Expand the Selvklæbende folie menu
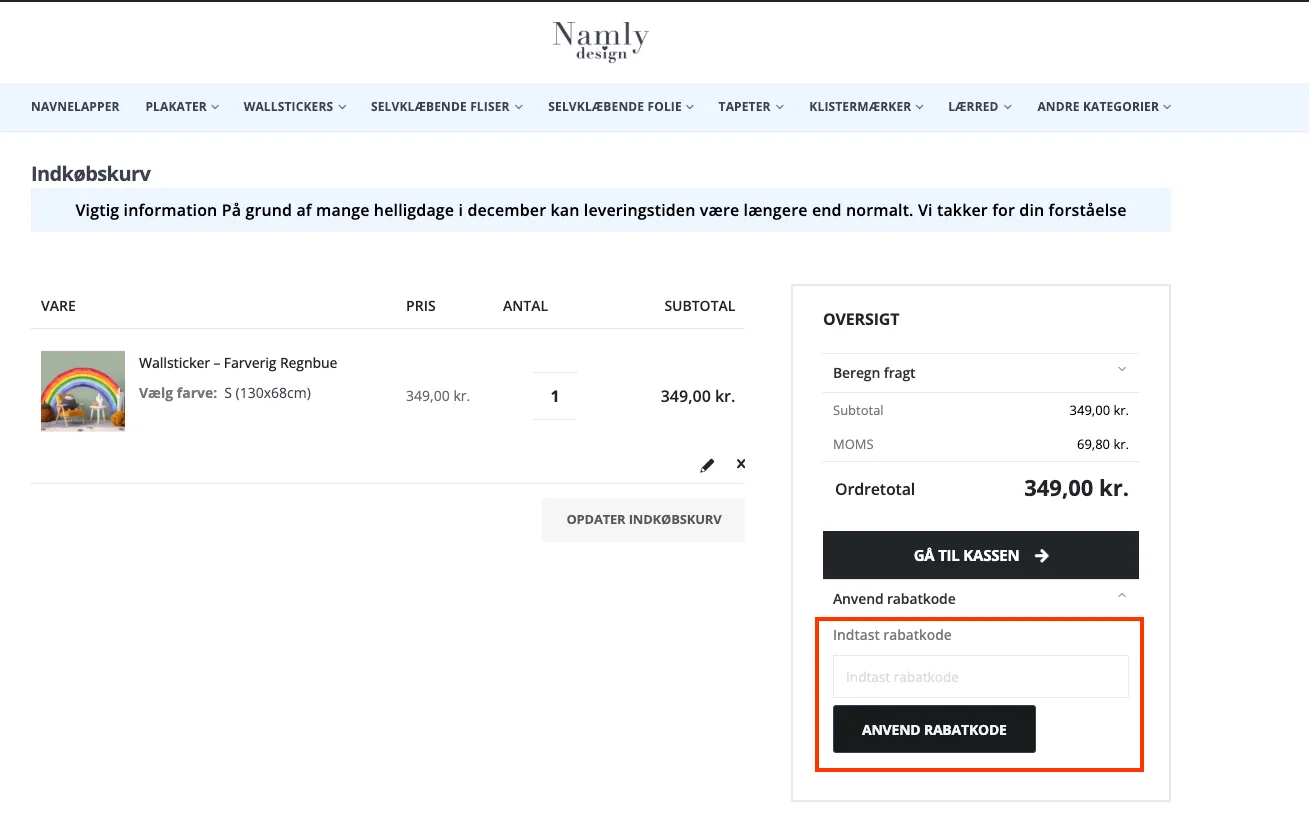This screenshot has height=831, width=1309. coord(620,107)
